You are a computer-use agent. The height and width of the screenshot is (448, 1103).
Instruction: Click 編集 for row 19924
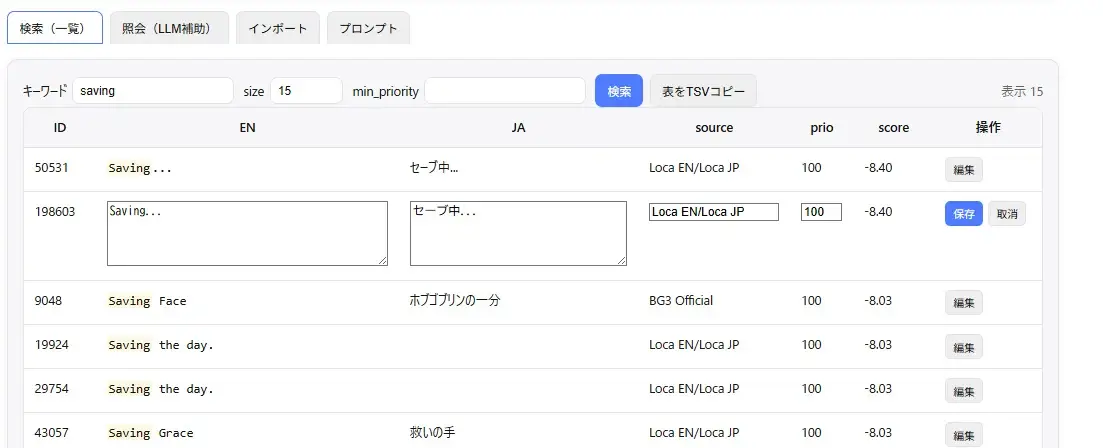point(964,347)
